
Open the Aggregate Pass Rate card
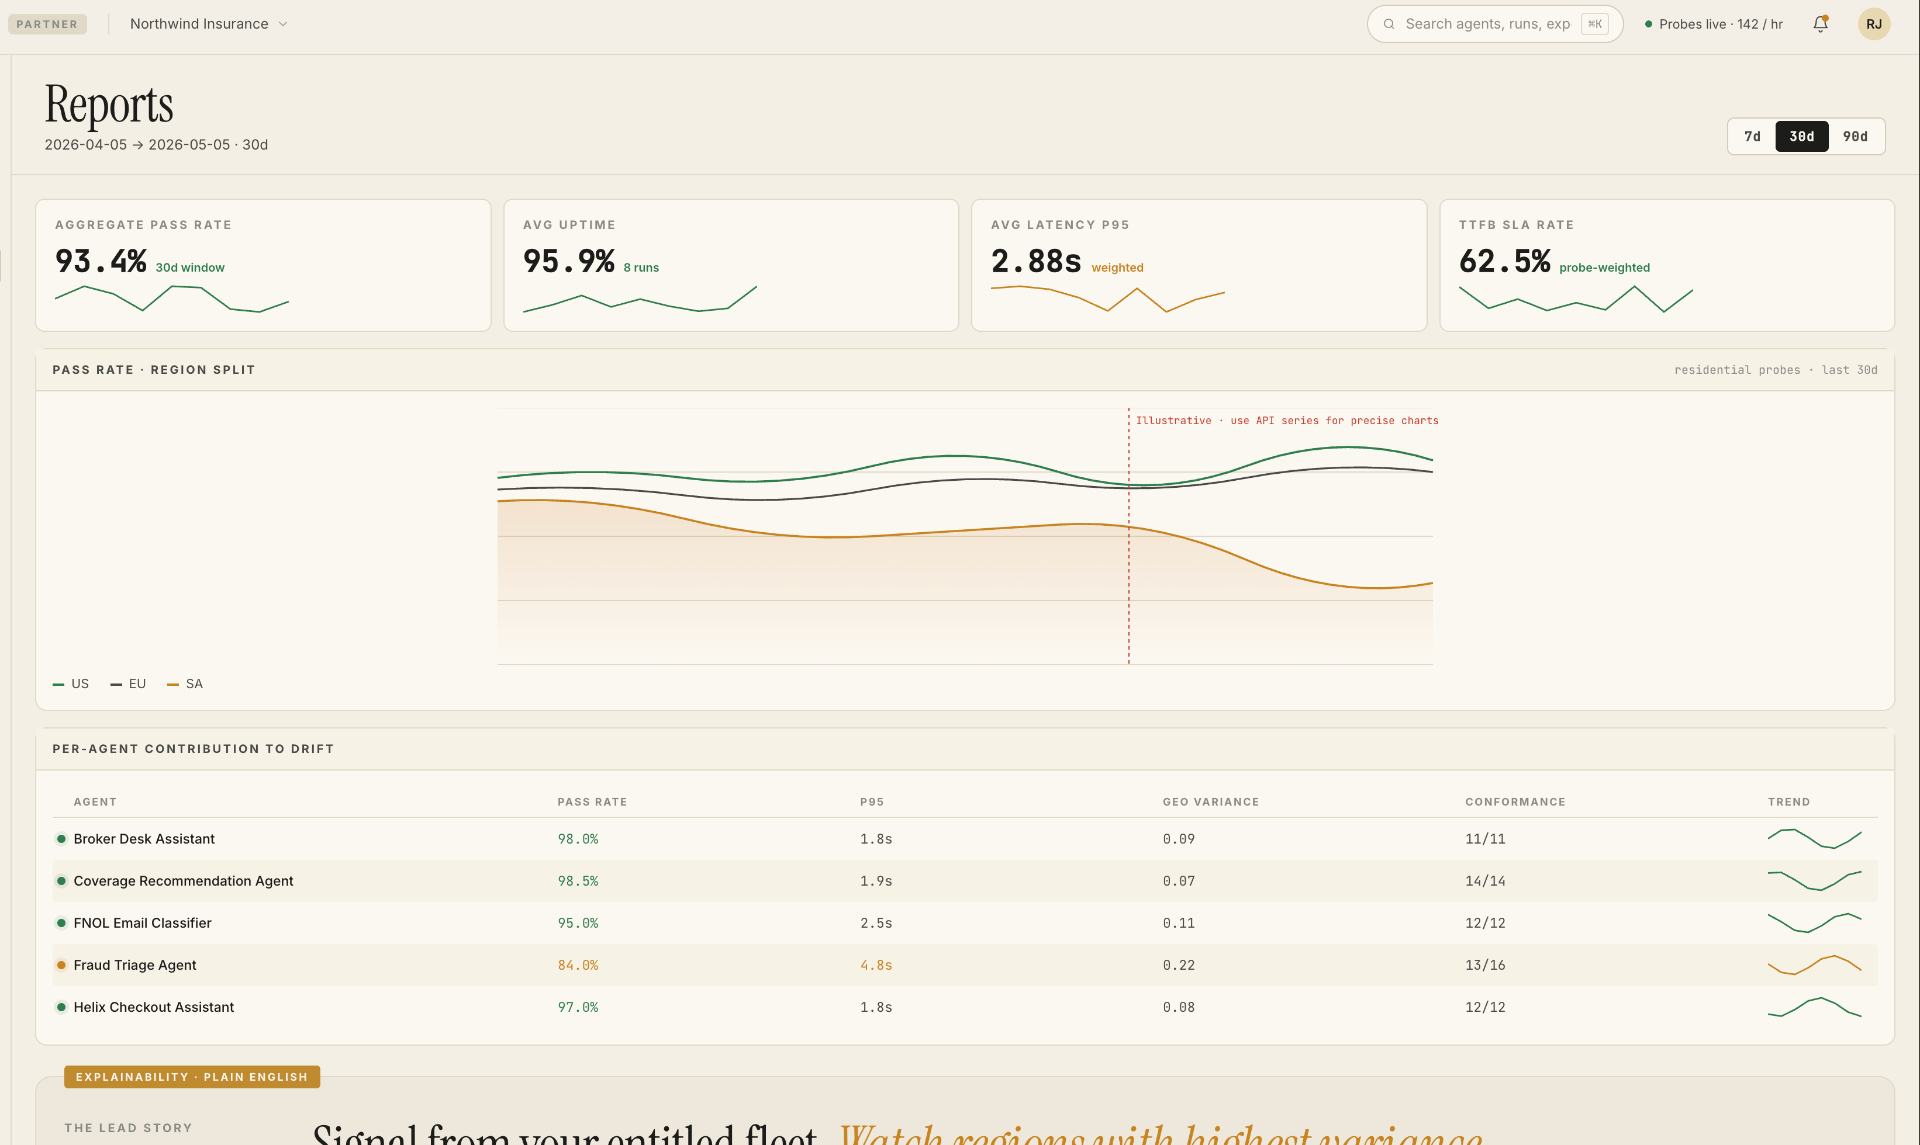263,265
